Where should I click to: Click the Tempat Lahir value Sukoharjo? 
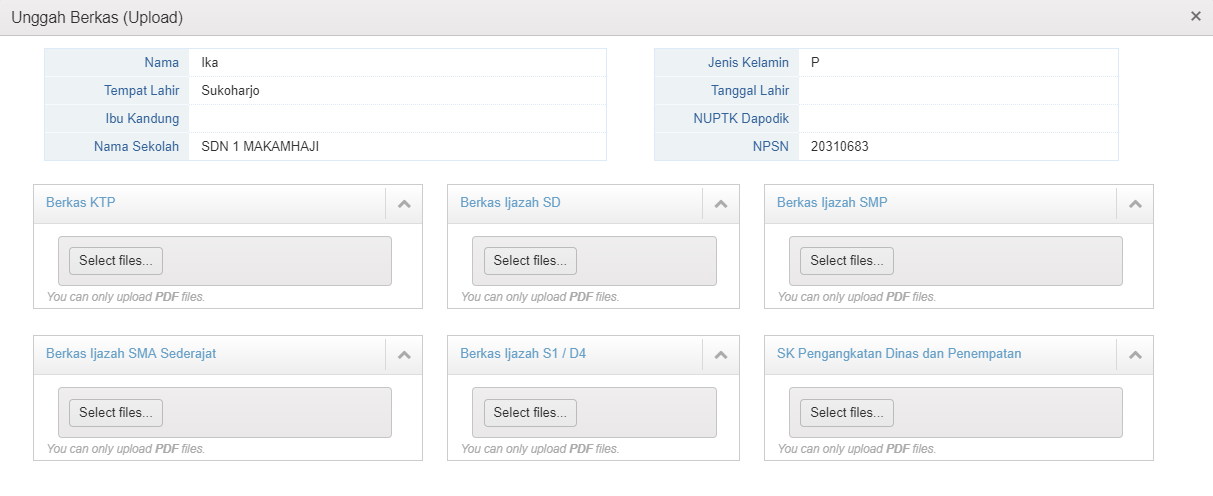[397, 91]
